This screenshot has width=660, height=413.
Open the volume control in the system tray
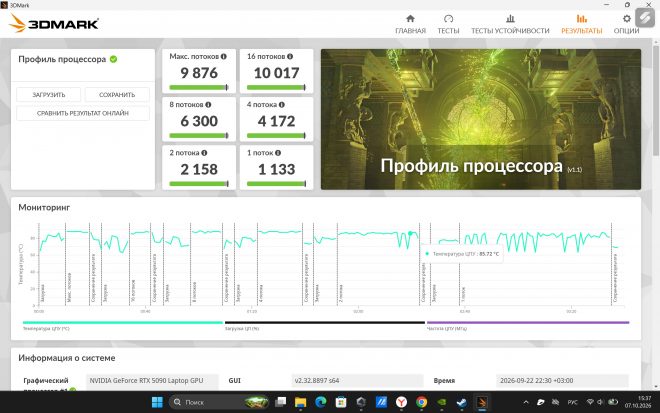(600, 402)
